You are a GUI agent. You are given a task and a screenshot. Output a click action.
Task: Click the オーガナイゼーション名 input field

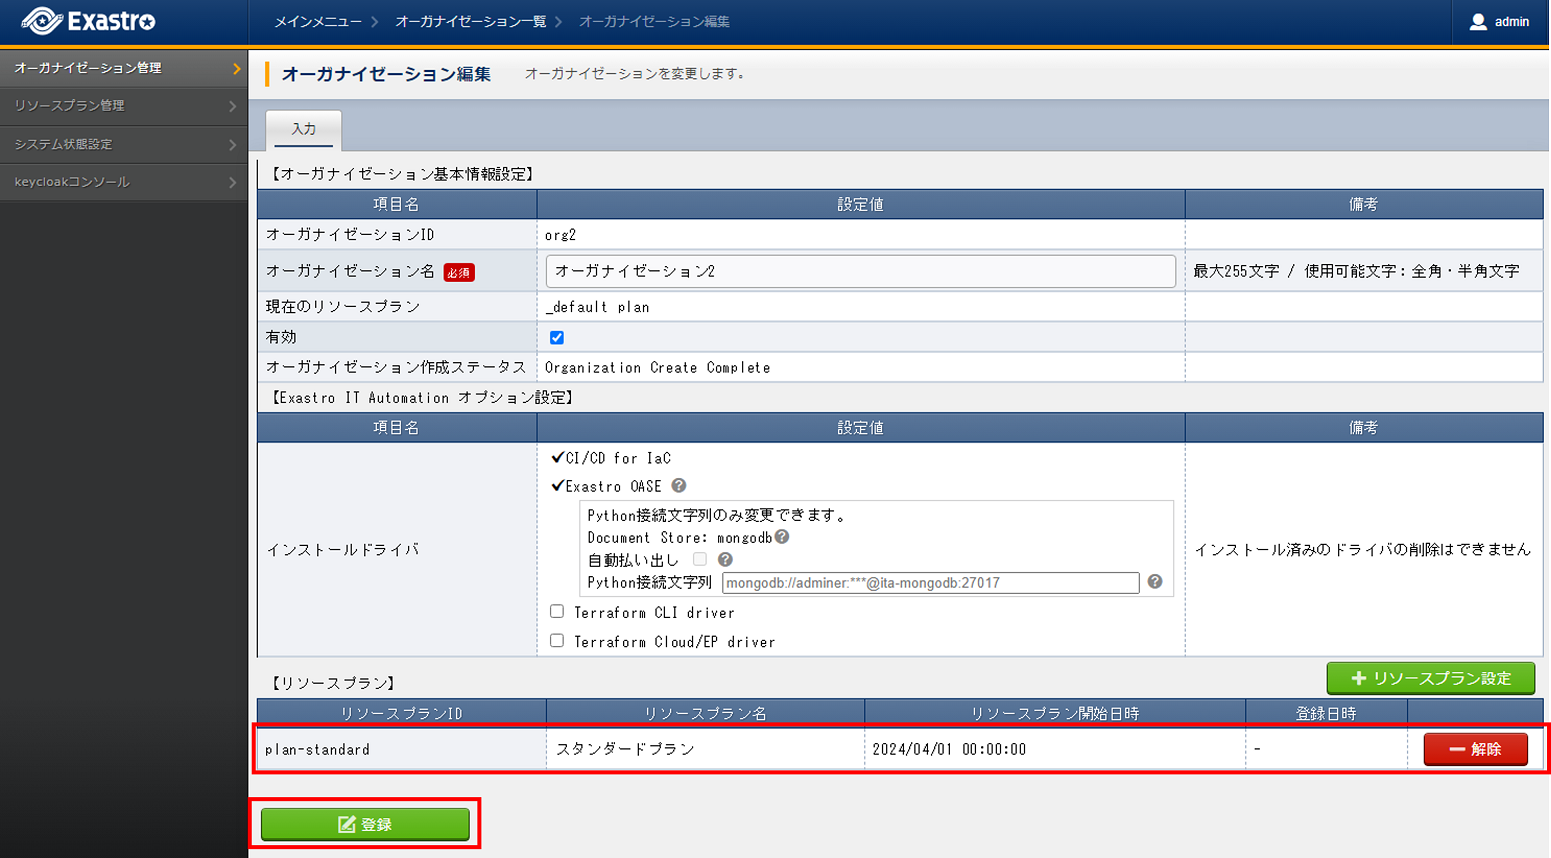(860, 271)
